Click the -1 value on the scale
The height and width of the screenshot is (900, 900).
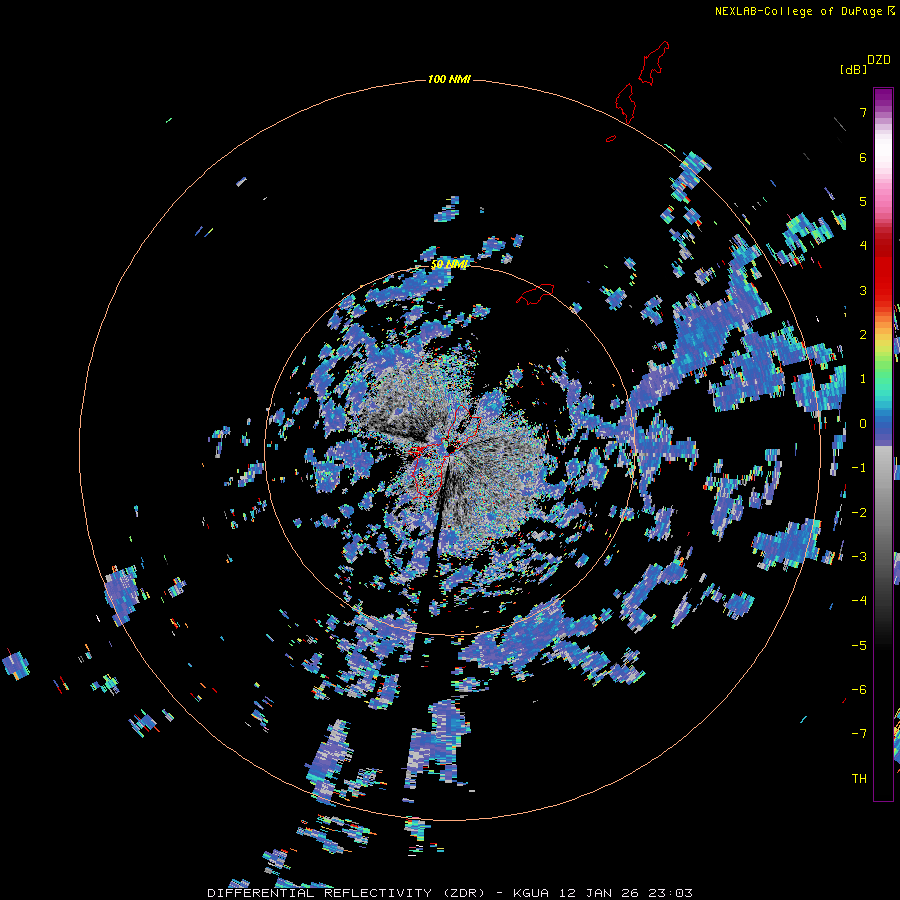pyautogui.click(x=859, y=468)
